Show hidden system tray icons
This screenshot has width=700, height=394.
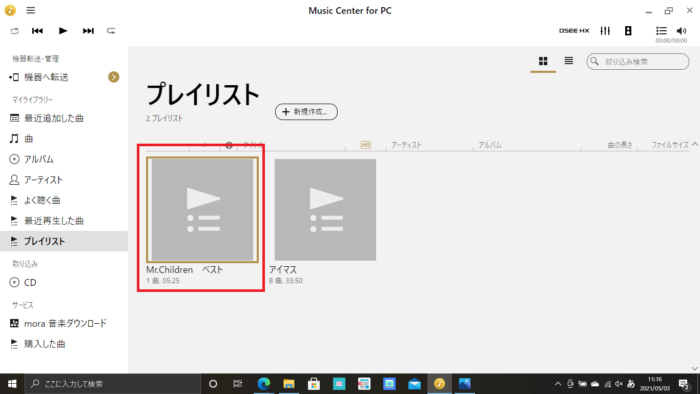click(x=558, y=384)
